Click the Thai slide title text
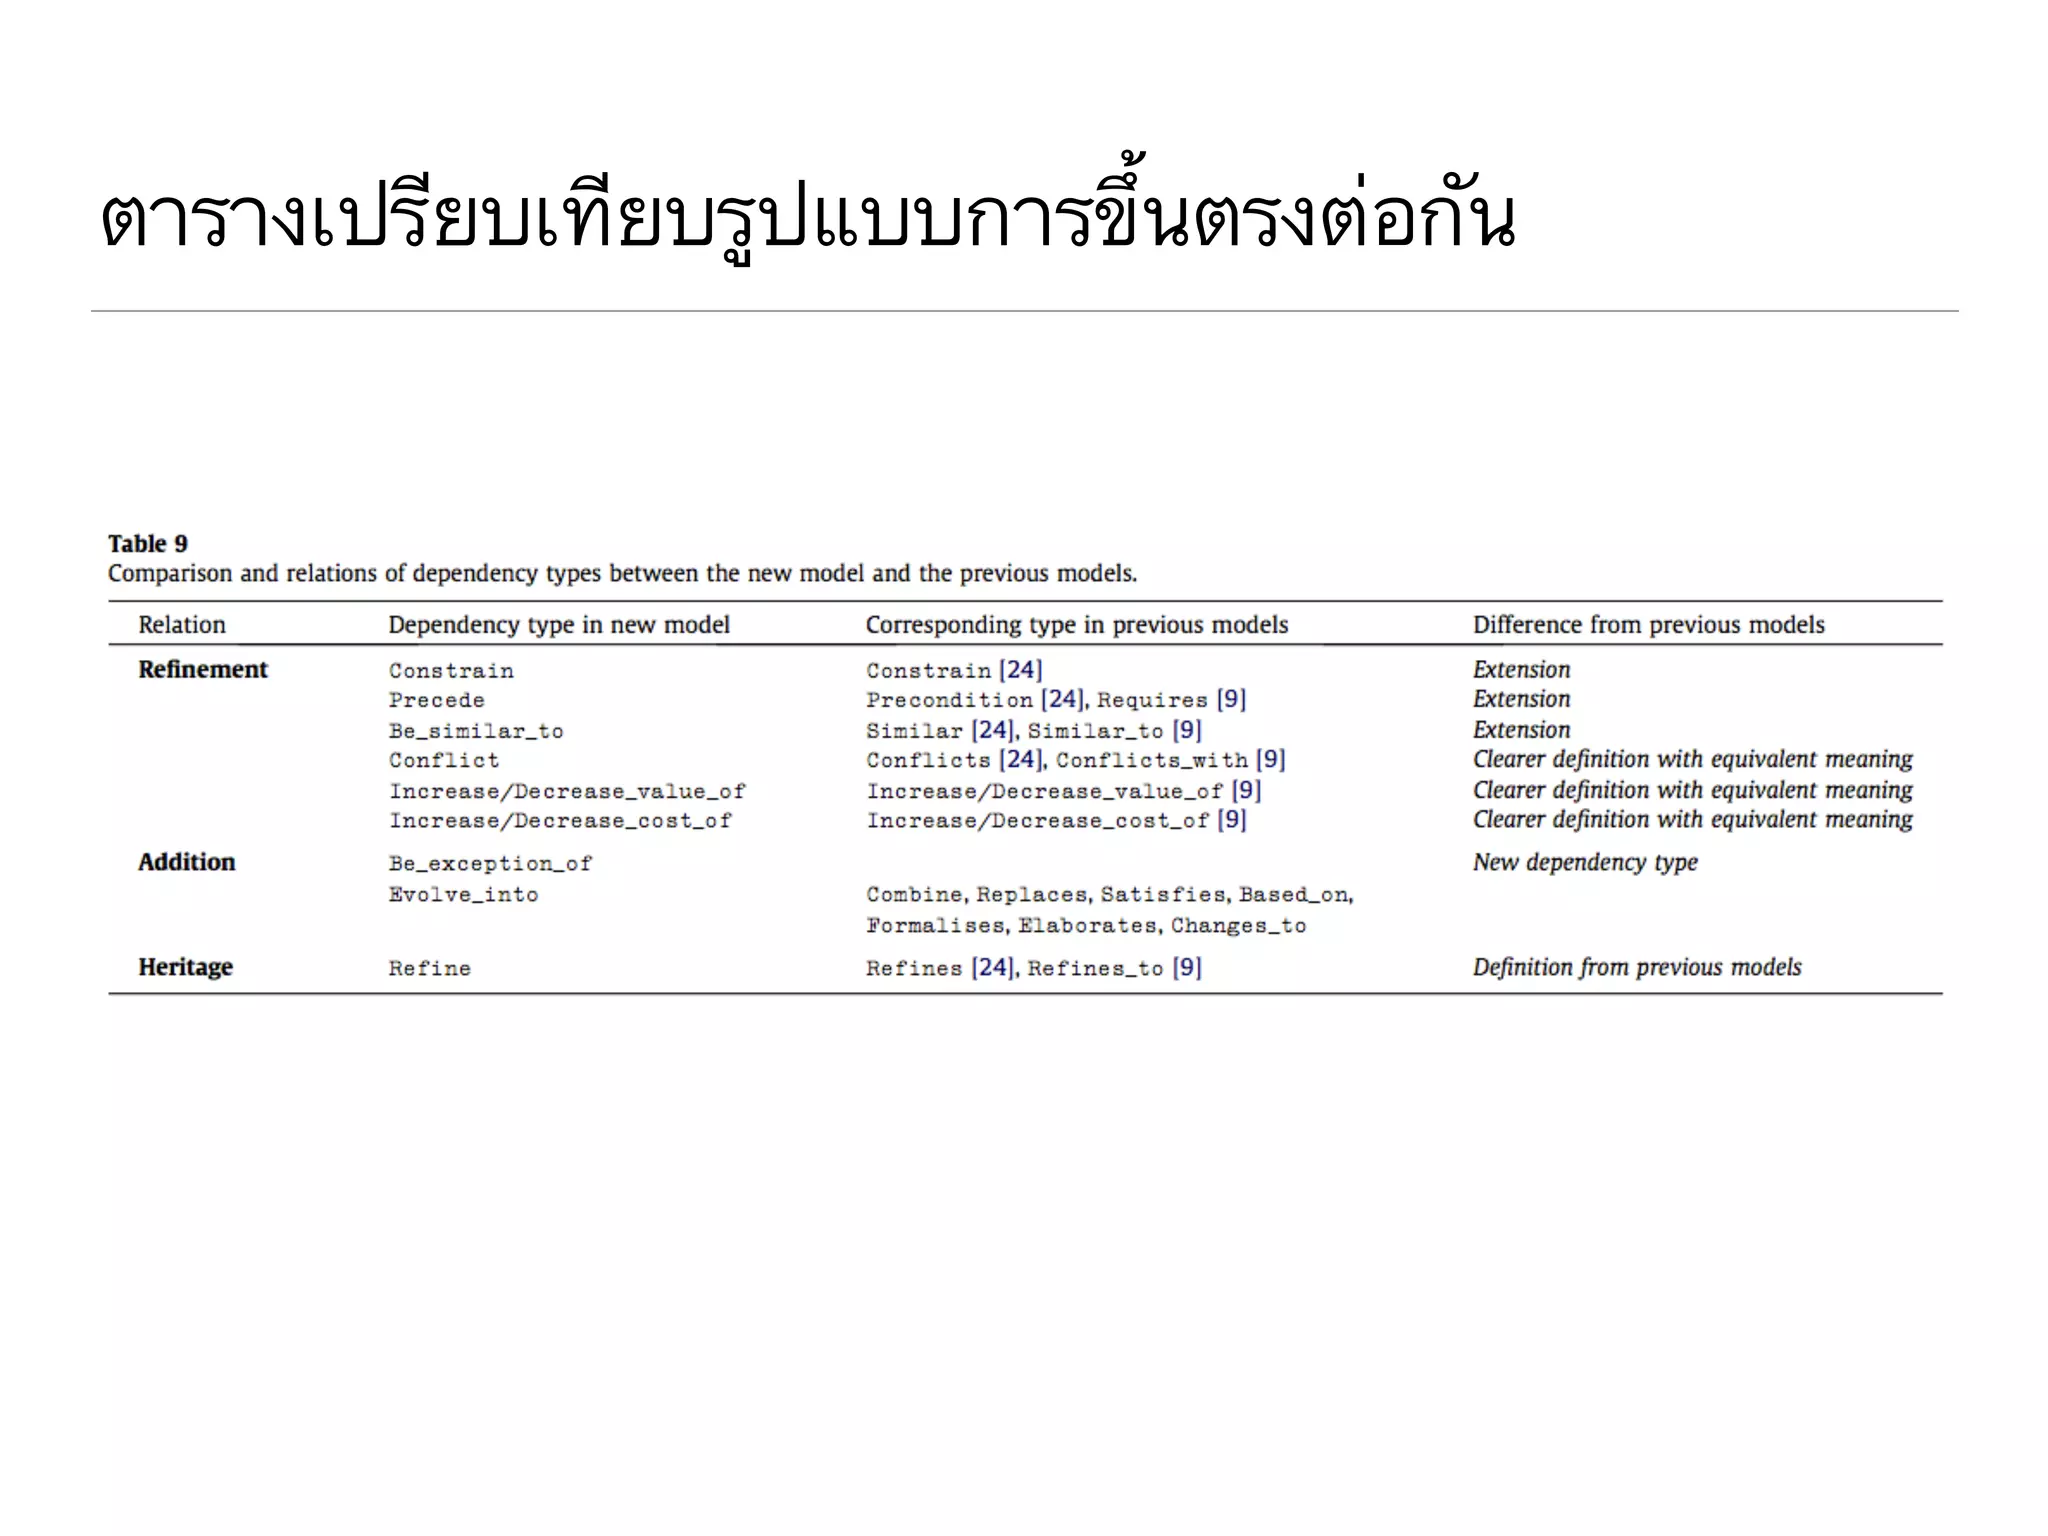The width and height of the screenshot is (2048, 1536). pyautogui.click(x=808, y=212)
